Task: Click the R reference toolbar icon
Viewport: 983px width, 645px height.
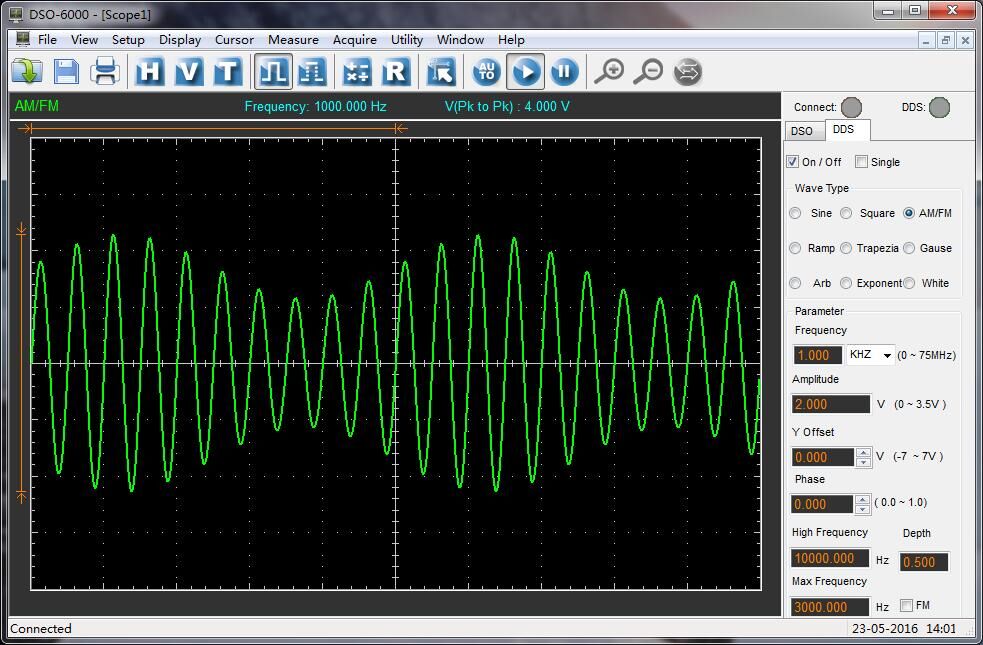Action: (396, 71)
